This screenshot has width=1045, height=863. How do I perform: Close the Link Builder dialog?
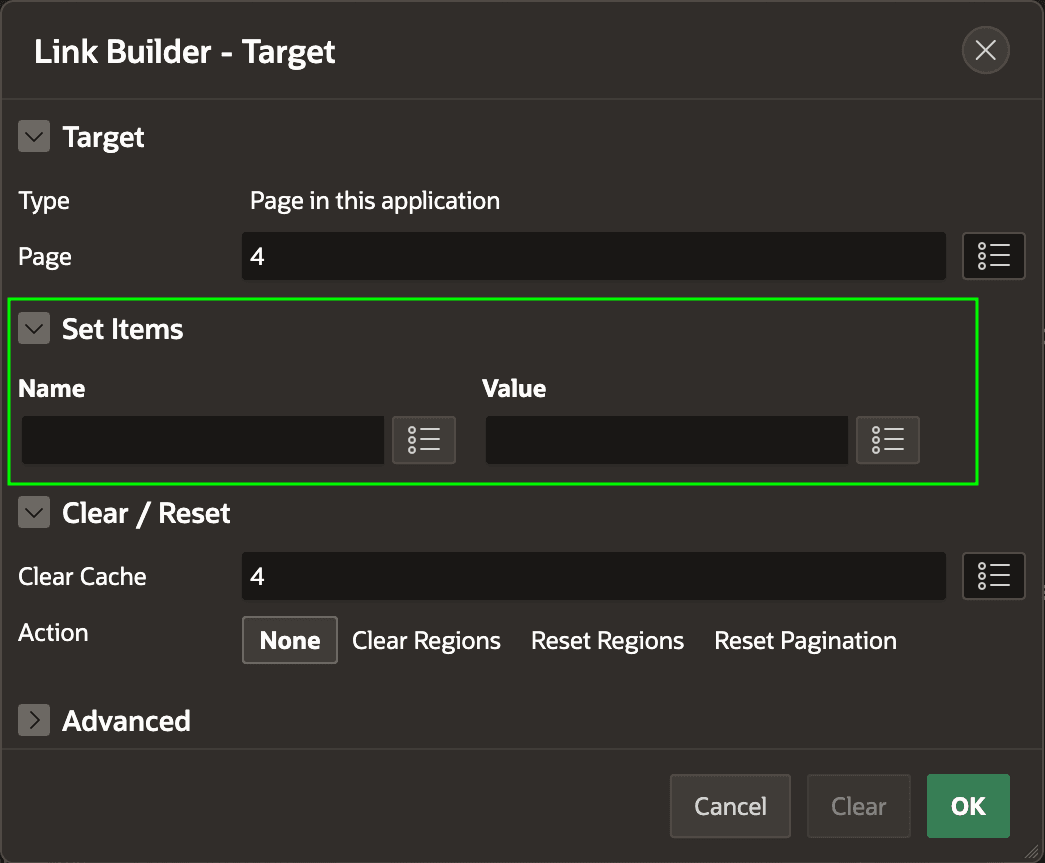click(x=986, y=50)
